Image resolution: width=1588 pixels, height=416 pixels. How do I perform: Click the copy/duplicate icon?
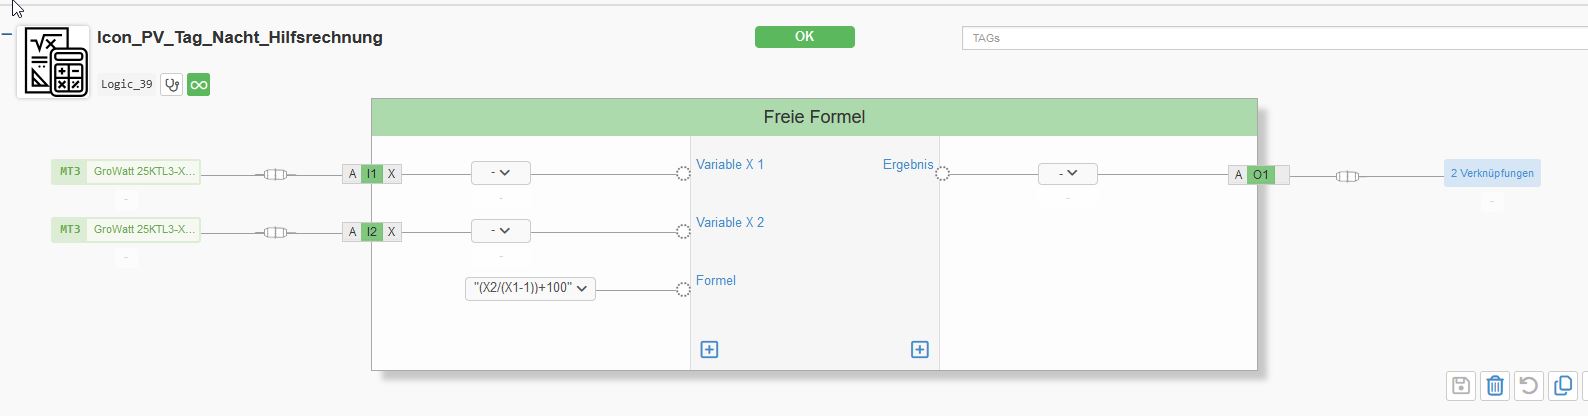coord(1562,385)
